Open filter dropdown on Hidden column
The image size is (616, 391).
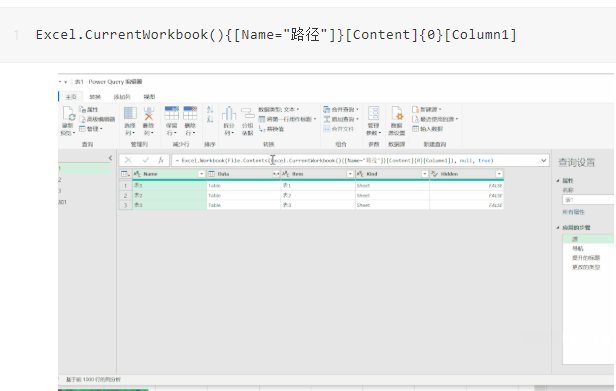[499, 174]
